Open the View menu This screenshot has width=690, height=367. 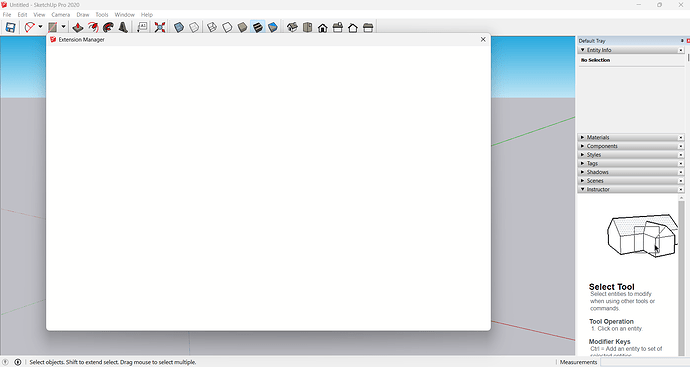(39, 15)
